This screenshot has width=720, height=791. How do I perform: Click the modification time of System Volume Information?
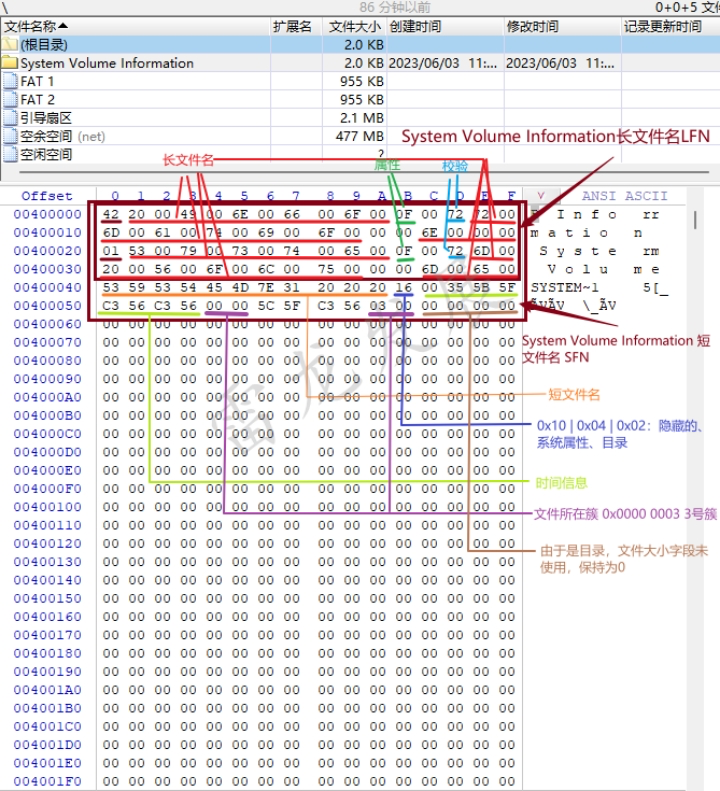[x=560, y=63]
